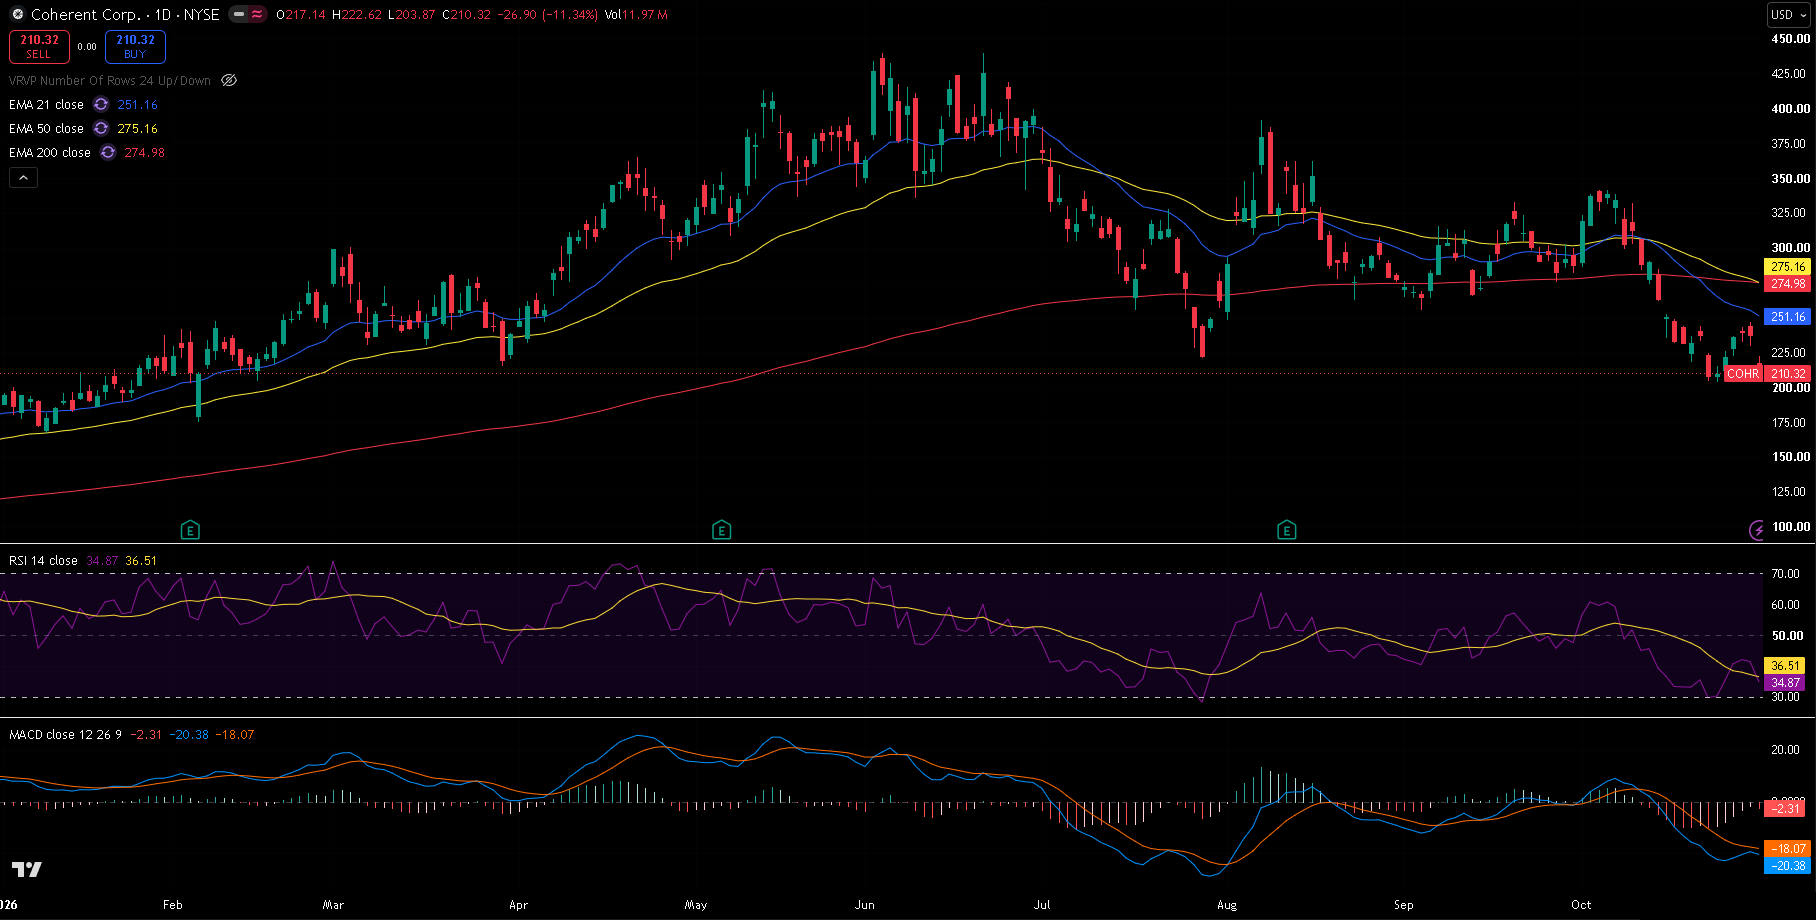Click the 34.87 RSI axis label
The width and height of the screenshot is (1816, 920).
1785,683
